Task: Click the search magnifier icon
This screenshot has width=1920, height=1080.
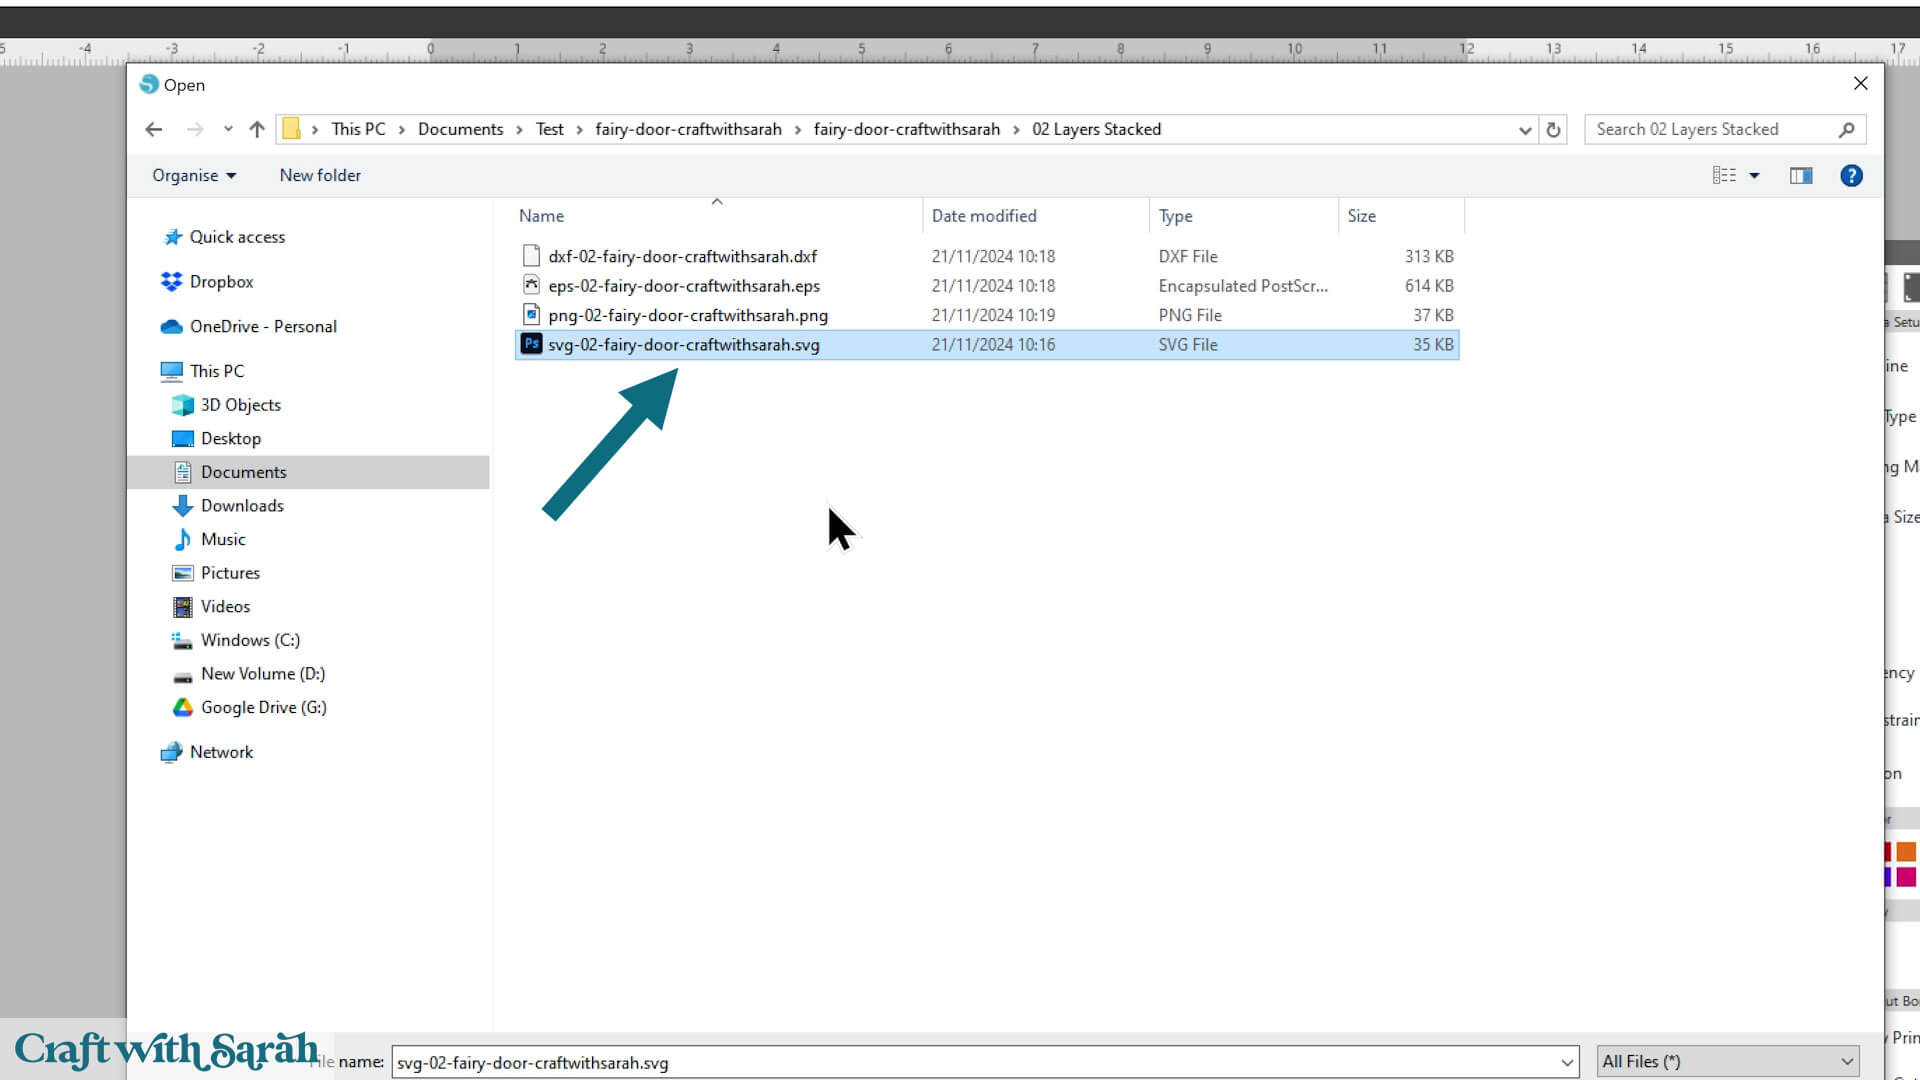Action: click(1846, 129)
